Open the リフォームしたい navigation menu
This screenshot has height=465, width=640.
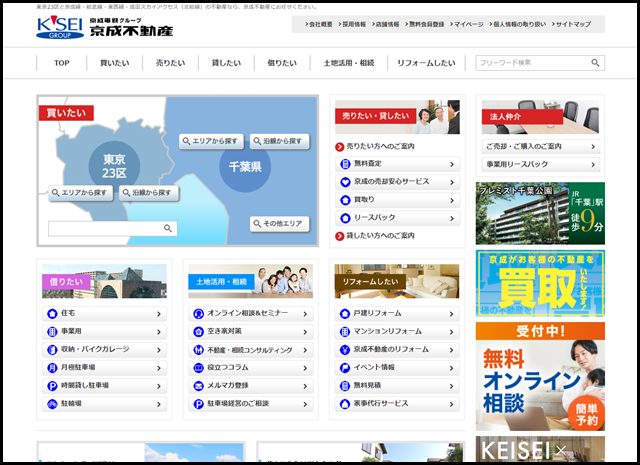point(426,63)
